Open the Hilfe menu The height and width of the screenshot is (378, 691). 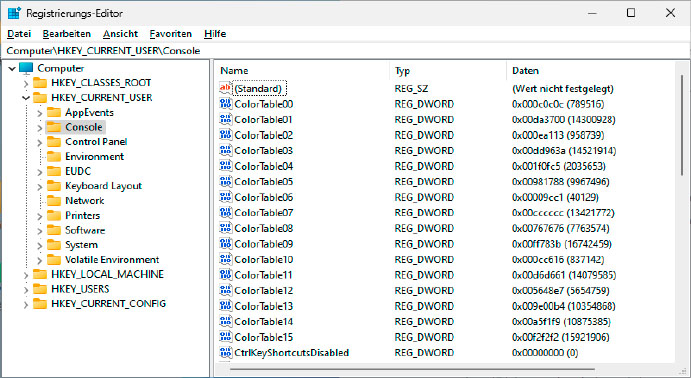click(215, 34)
